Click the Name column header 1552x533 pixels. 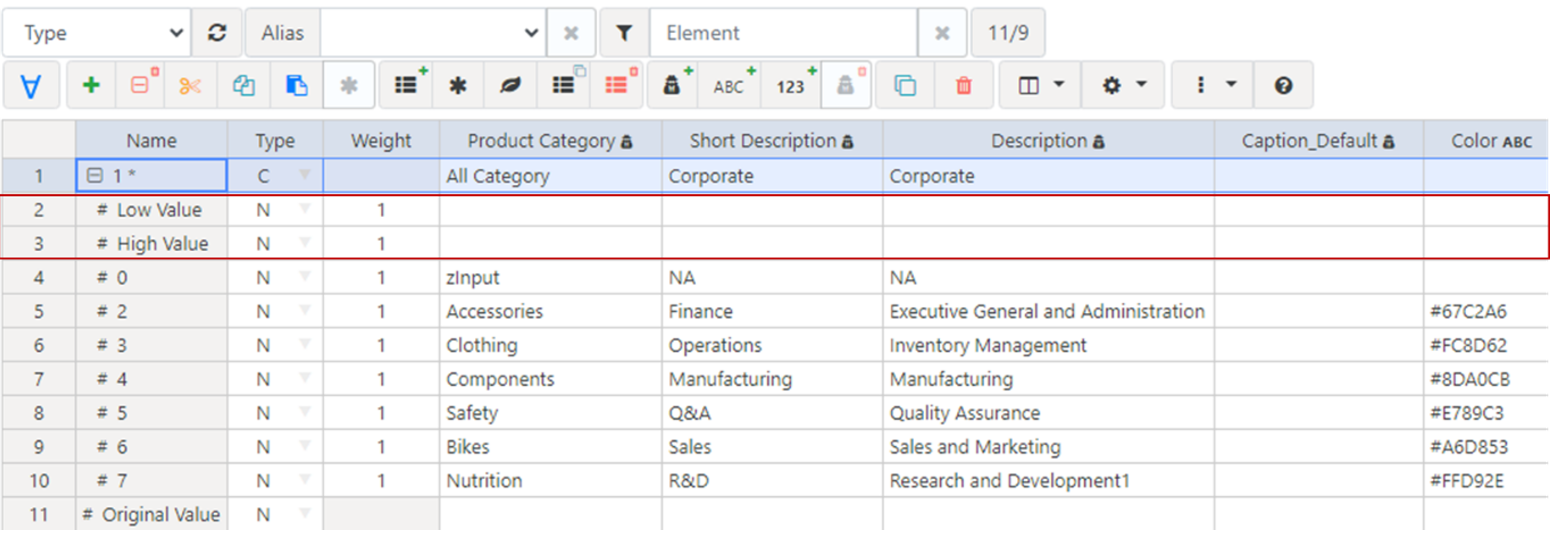[151, 141]
